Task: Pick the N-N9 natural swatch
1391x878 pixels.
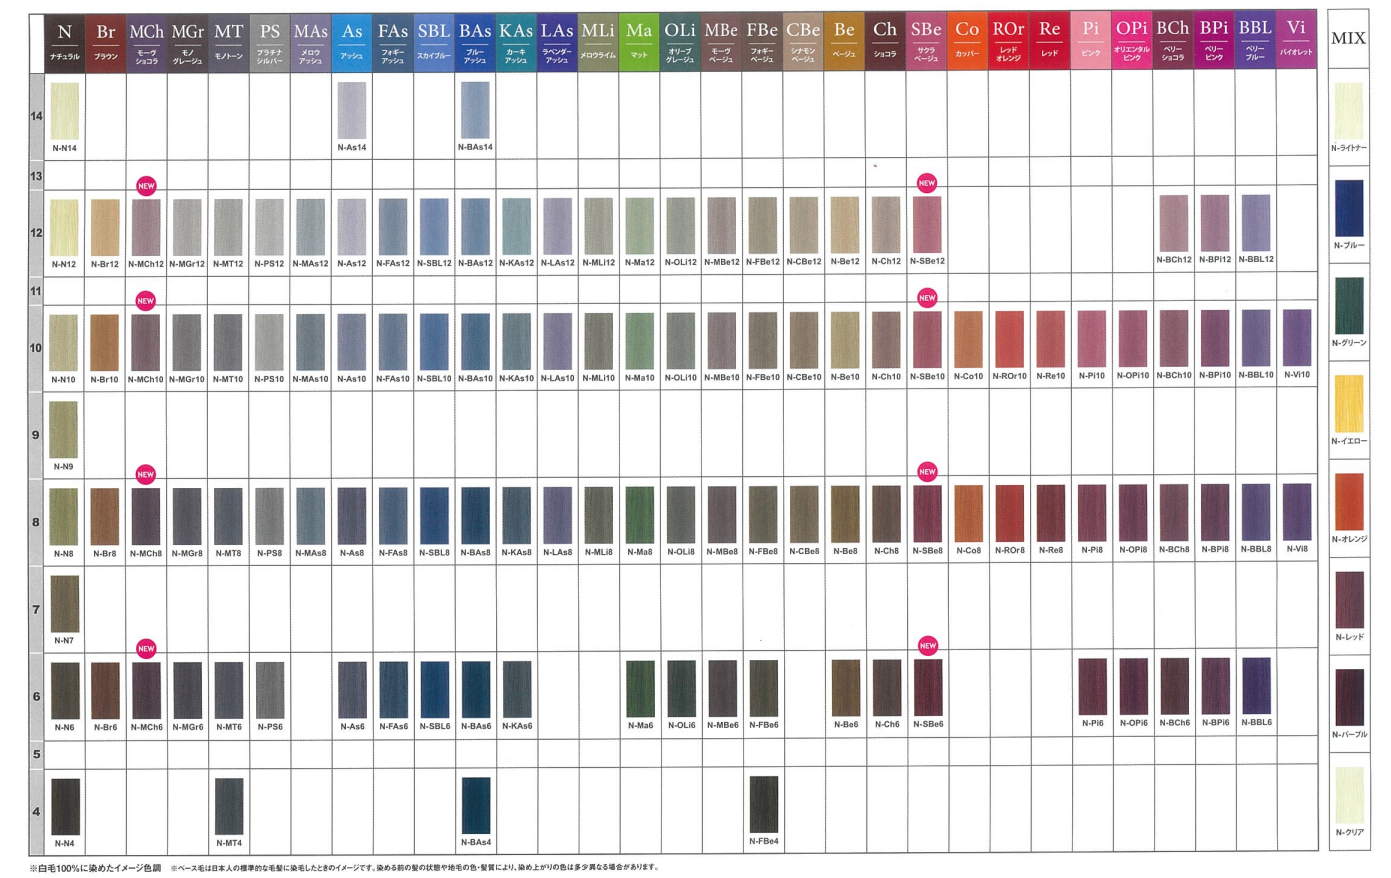Action: click(63, 429)
